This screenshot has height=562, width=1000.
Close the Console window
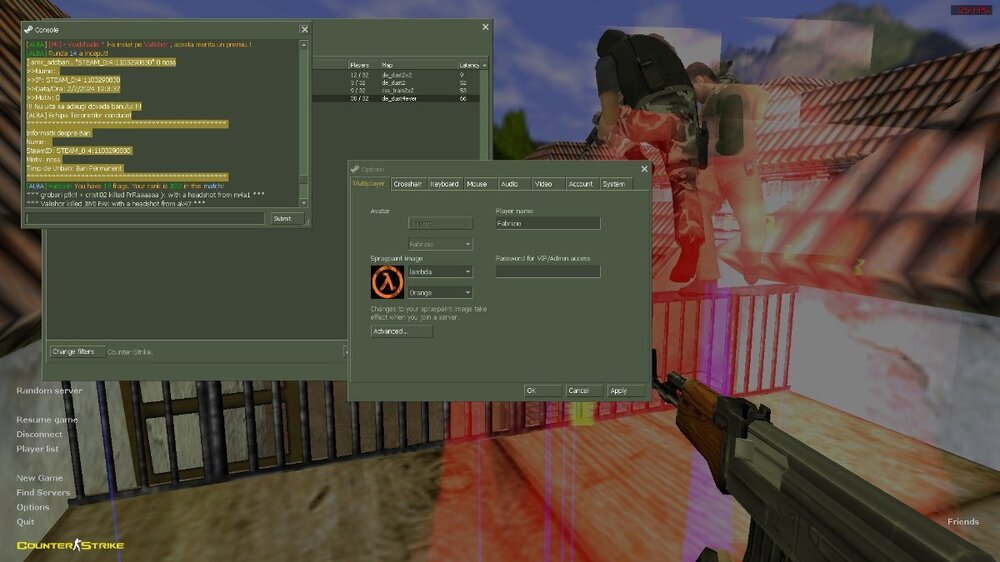[304, 30]
